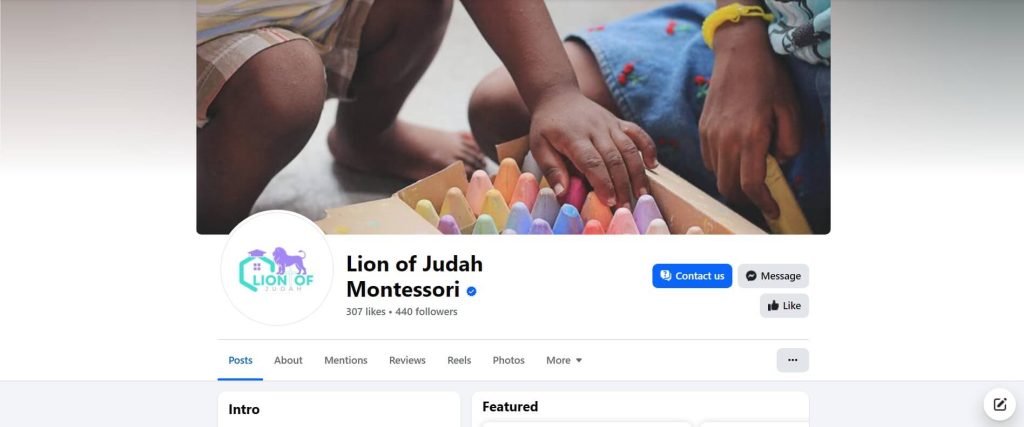The width and height of the screenshot is (1024, 427).
Task: View the chalk cover photo
Action: [x=513, y=116]
